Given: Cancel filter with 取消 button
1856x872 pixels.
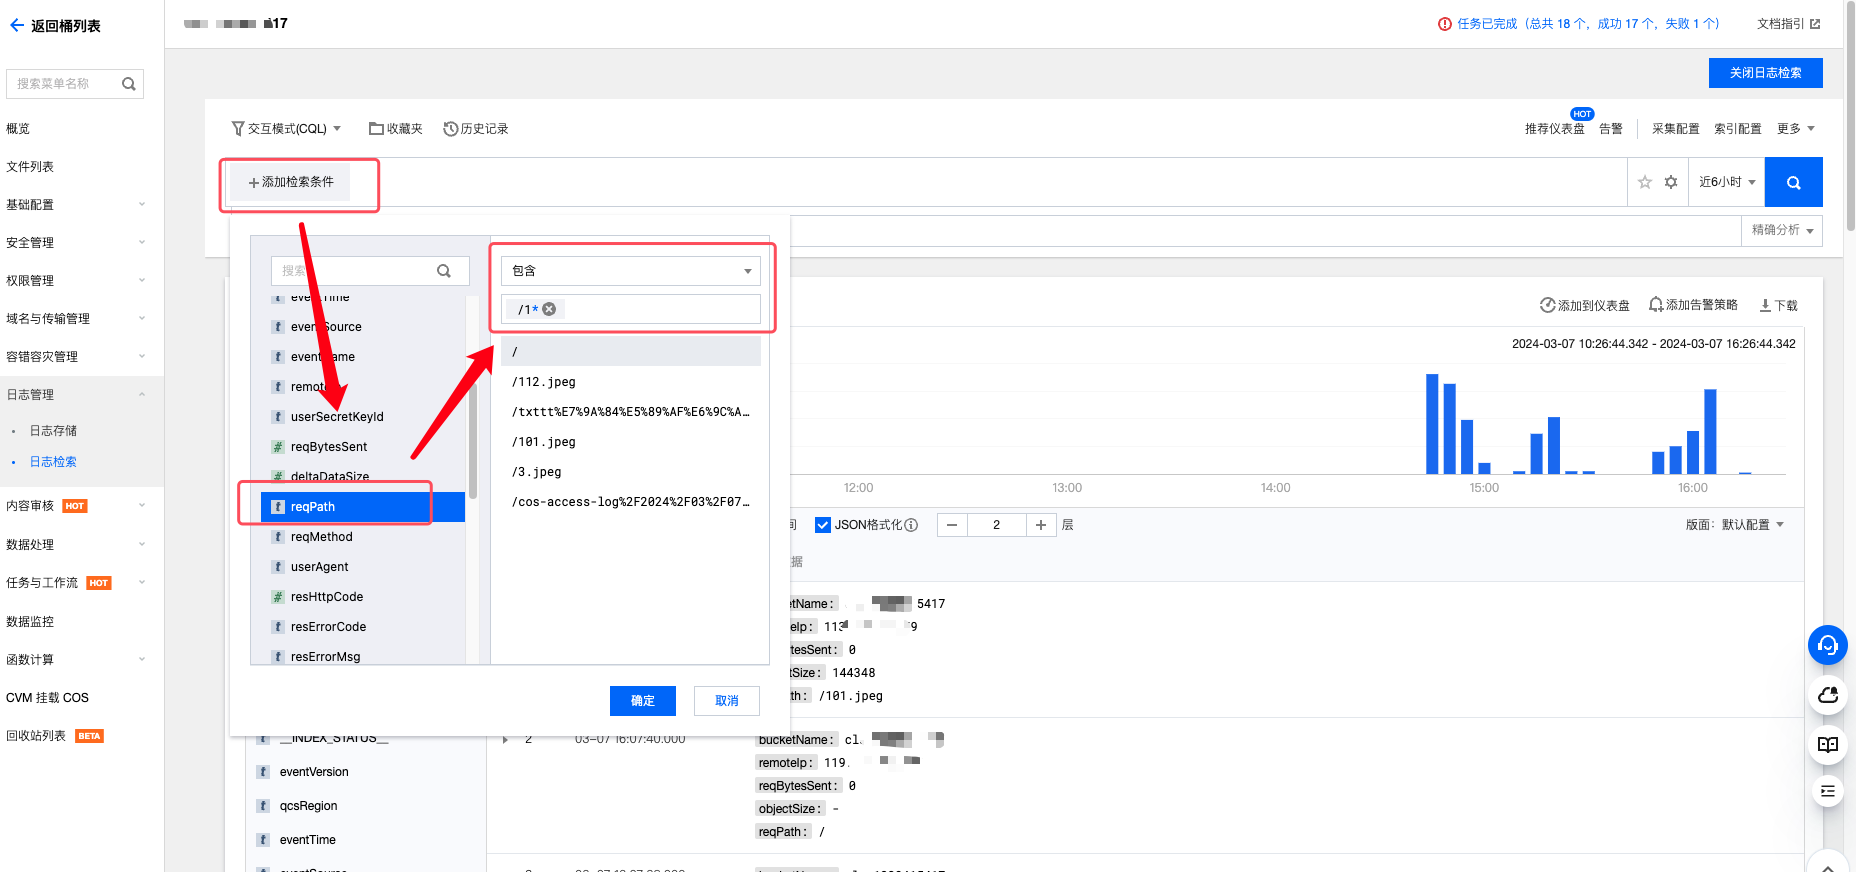Looking at the screenshot, I should click(727, 701).
